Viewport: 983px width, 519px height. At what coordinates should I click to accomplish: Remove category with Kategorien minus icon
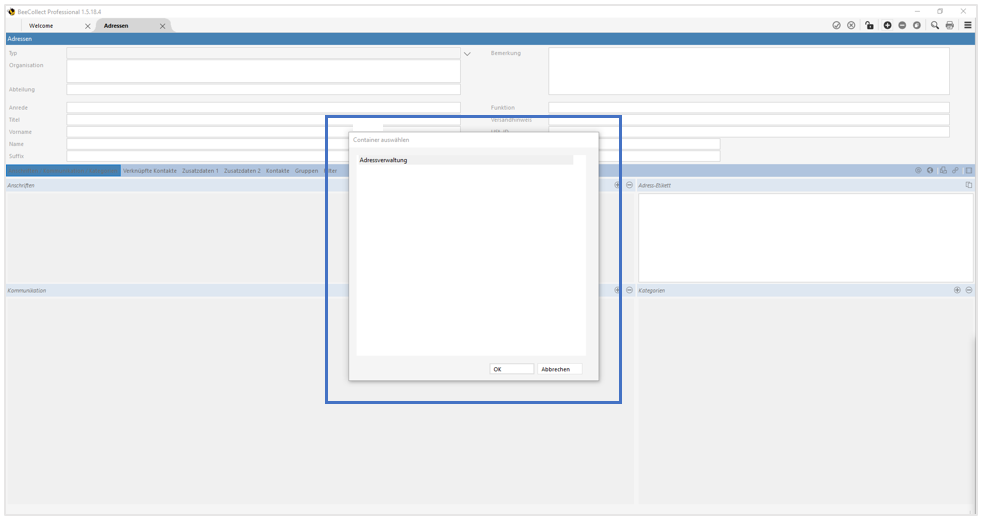pyautogui.click(x=969, y=290)
